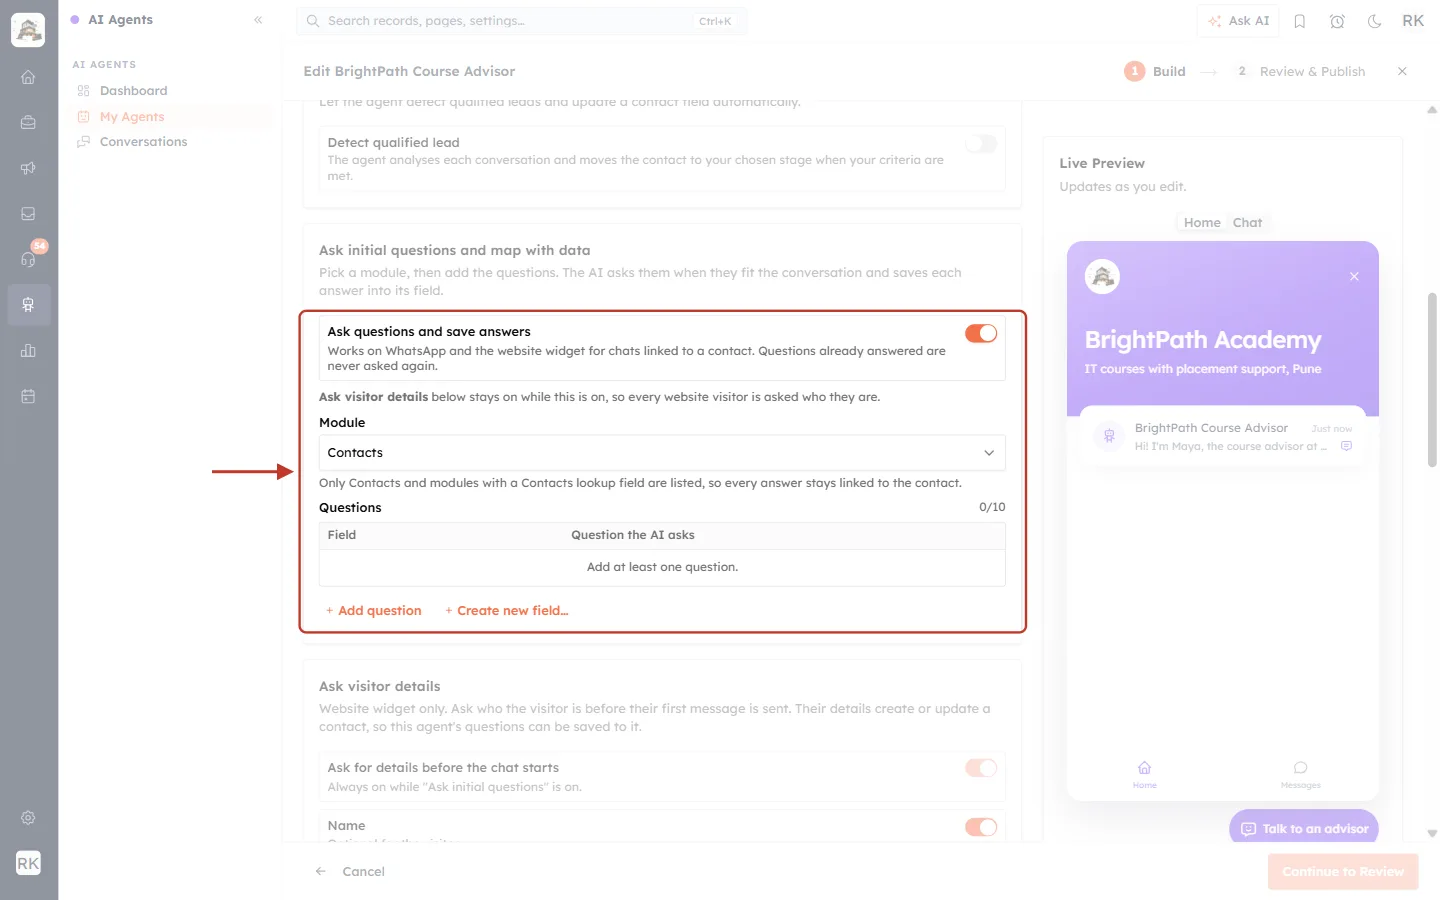Open the briefcase icon in left rail

pyautogui.click(x=28, y=122)
